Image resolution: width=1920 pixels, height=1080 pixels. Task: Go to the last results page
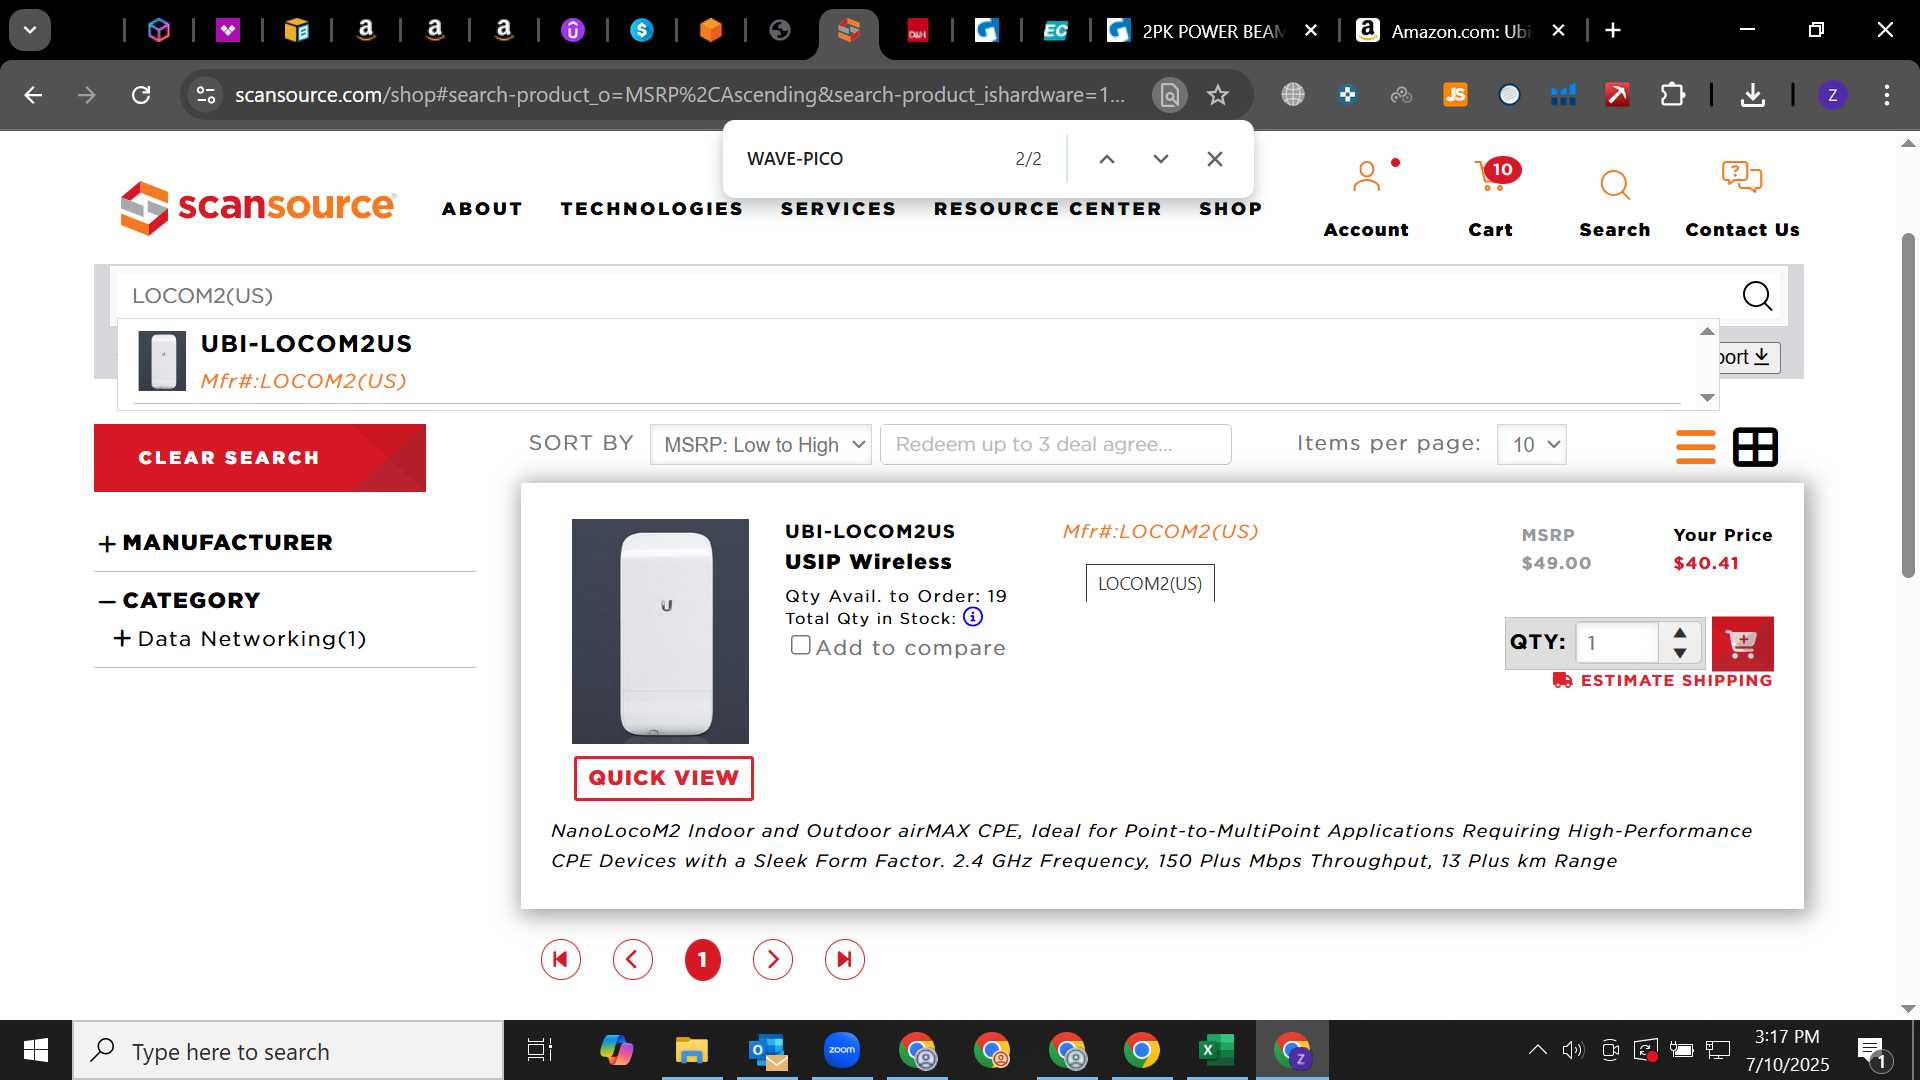(844, 960)
